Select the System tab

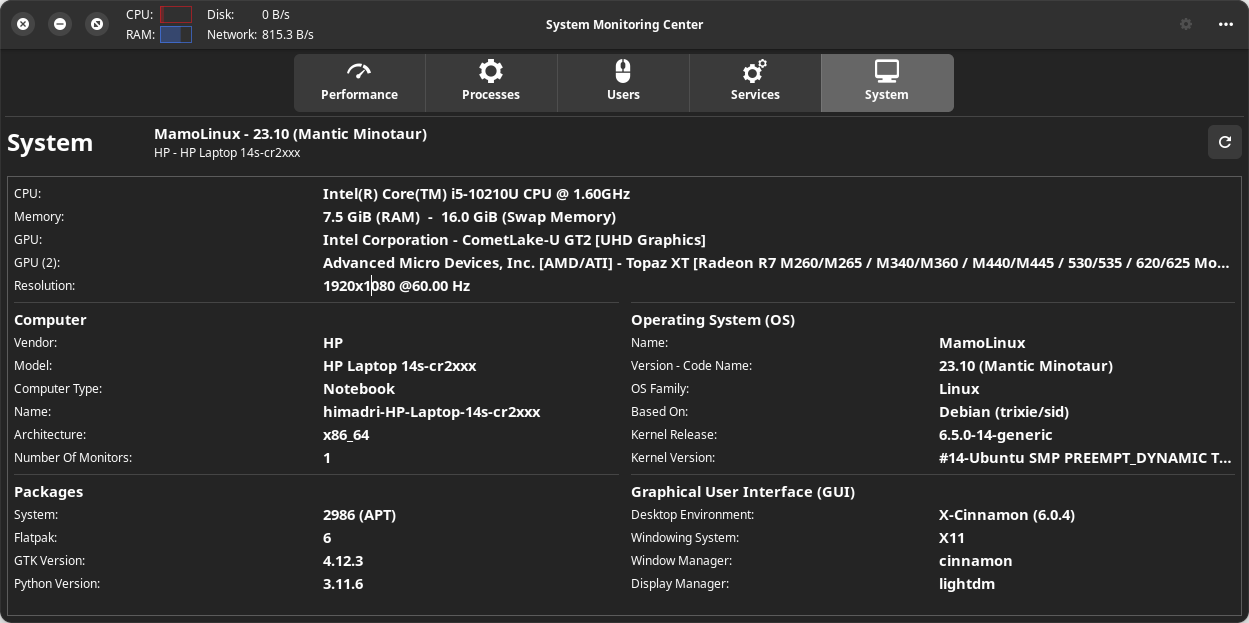887,83
